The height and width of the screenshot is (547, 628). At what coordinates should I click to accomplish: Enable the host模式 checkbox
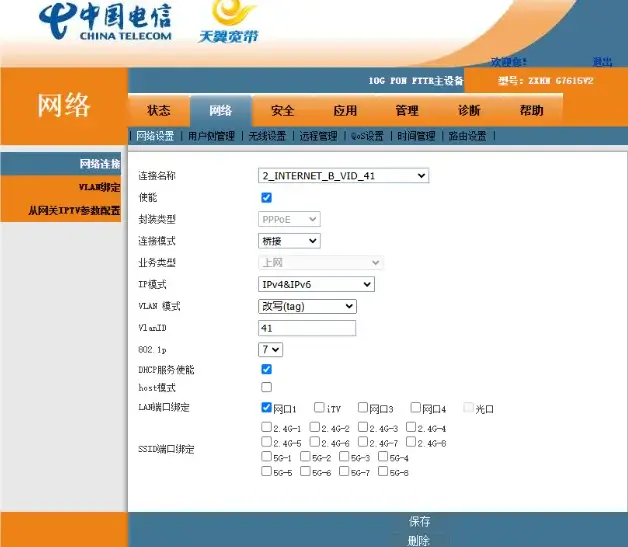click(x=266, y=387)
